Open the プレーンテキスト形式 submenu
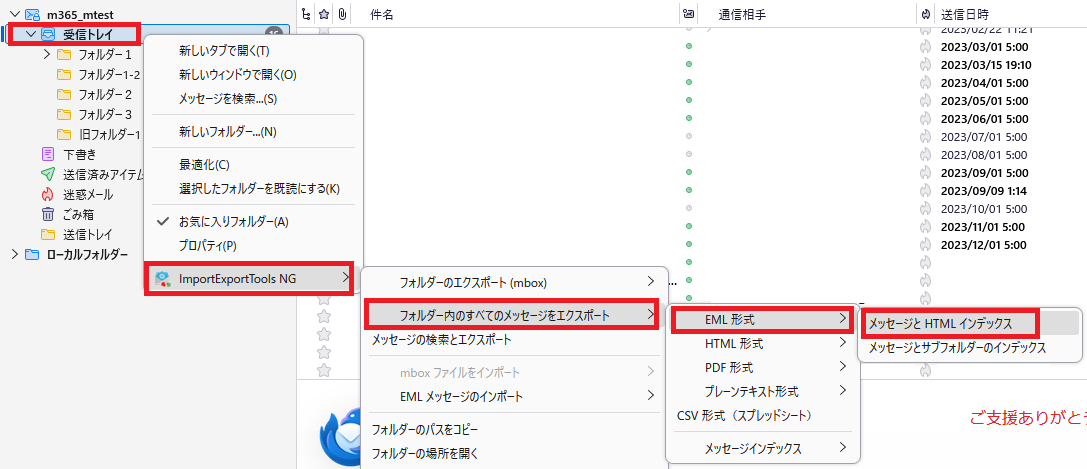The image size is (1087, 469). tap(763, 391)
